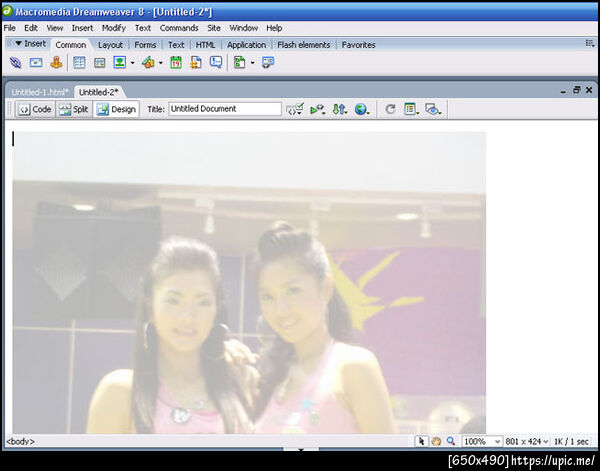Select the Favorites insert tab
Image resolution: width=600 pixels, height=471 pixels.
click(x=359, y=45)
